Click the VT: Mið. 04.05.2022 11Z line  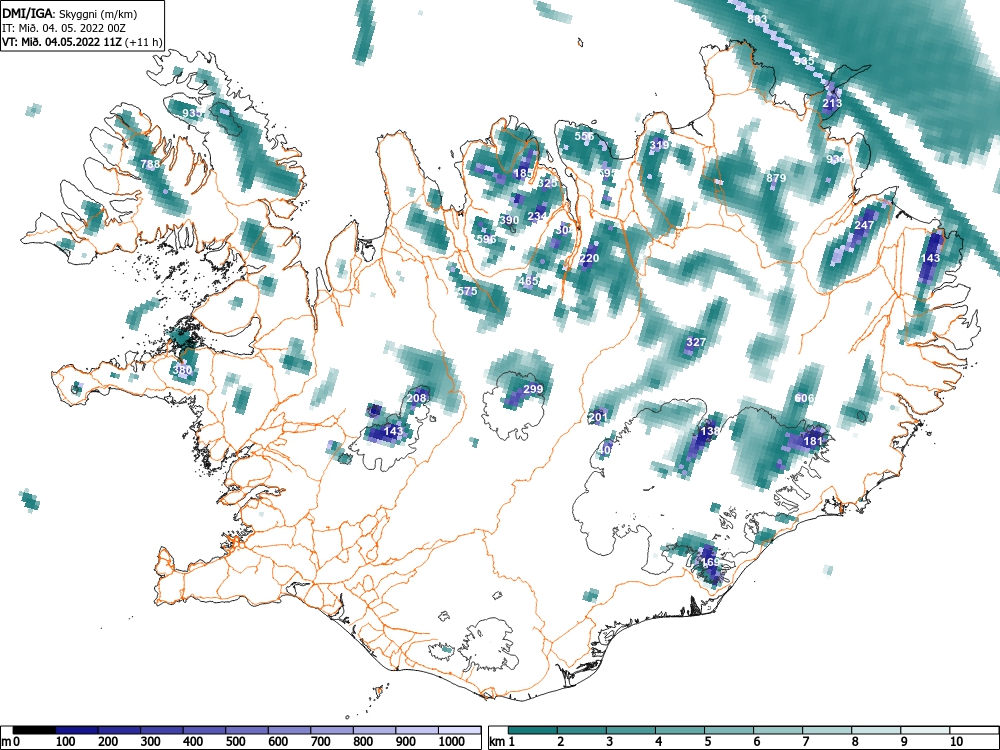[82, 42]
